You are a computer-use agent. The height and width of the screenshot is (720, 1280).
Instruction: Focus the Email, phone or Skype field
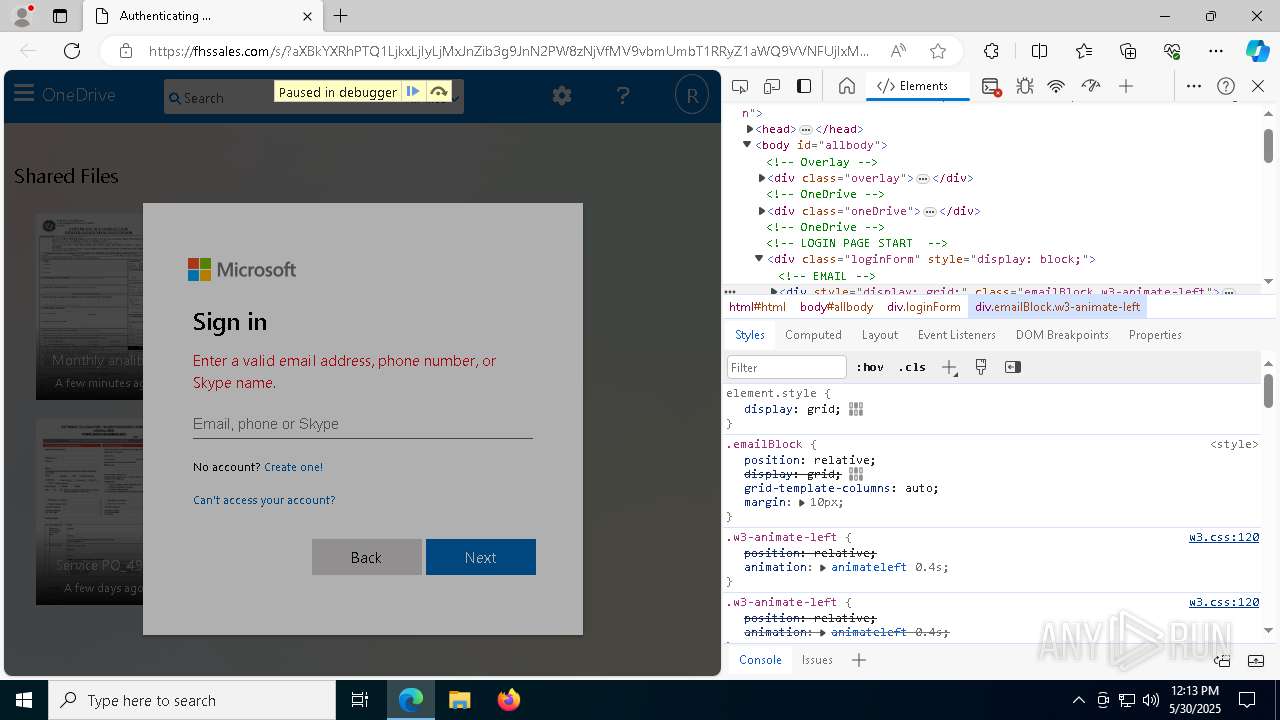[x=362, y=424]
